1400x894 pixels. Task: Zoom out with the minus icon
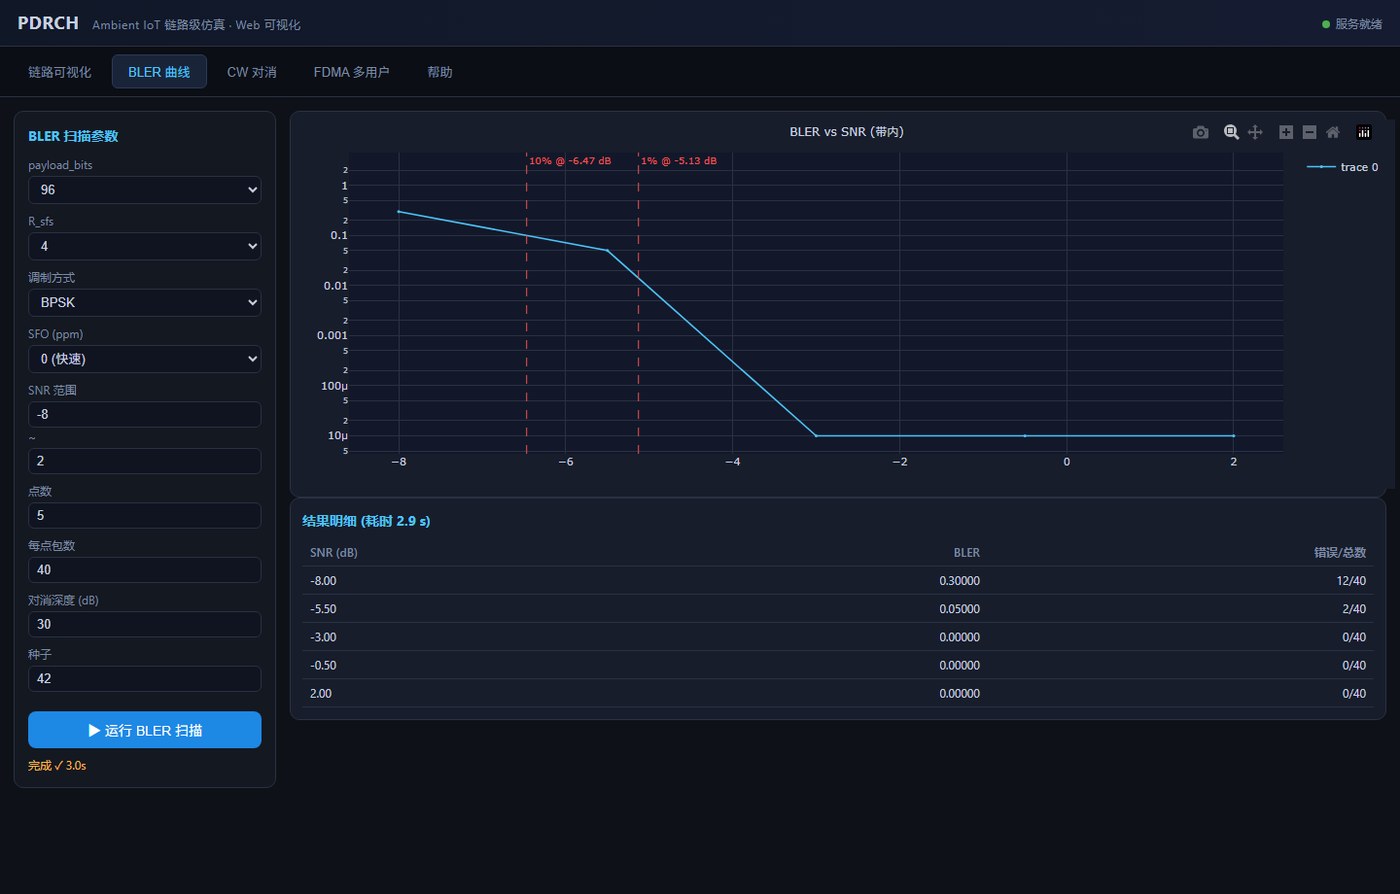1309,132
